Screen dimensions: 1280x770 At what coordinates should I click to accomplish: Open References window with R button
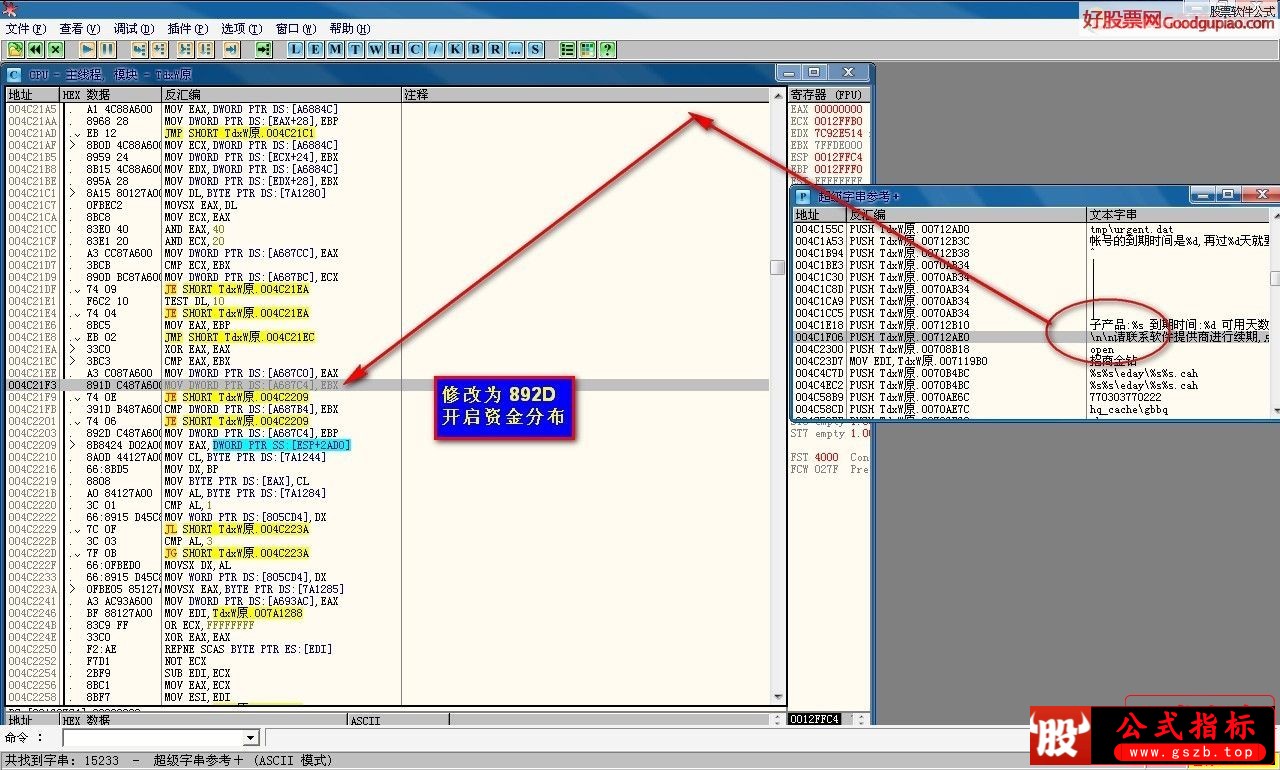[x=495, y=49]
